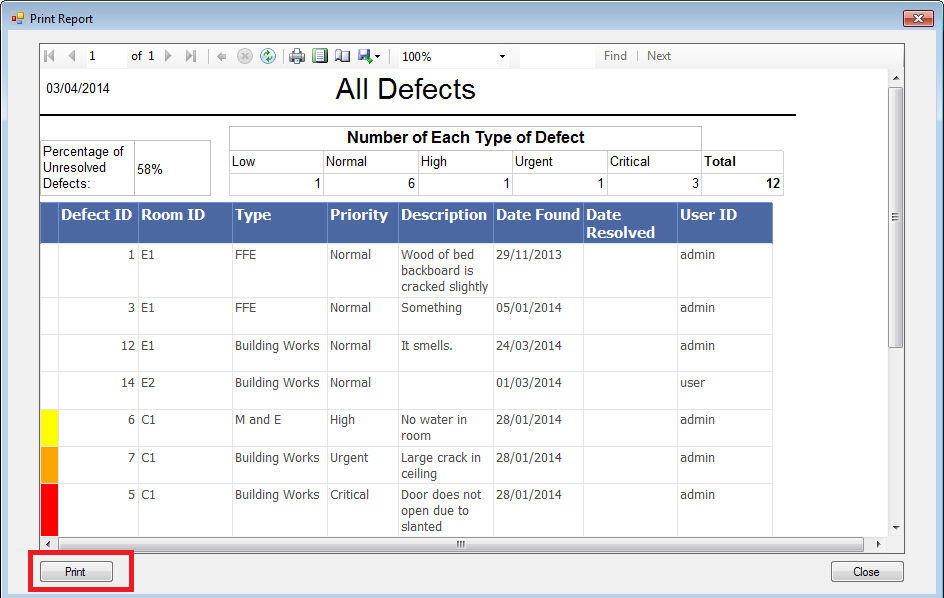The image size is (944, 598).
Task: Click the Find link
Action: click(x=615, y=56)
